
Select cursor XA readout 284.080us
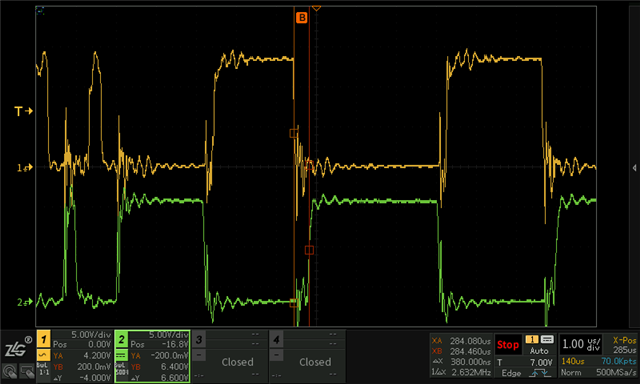coord(470,340)
